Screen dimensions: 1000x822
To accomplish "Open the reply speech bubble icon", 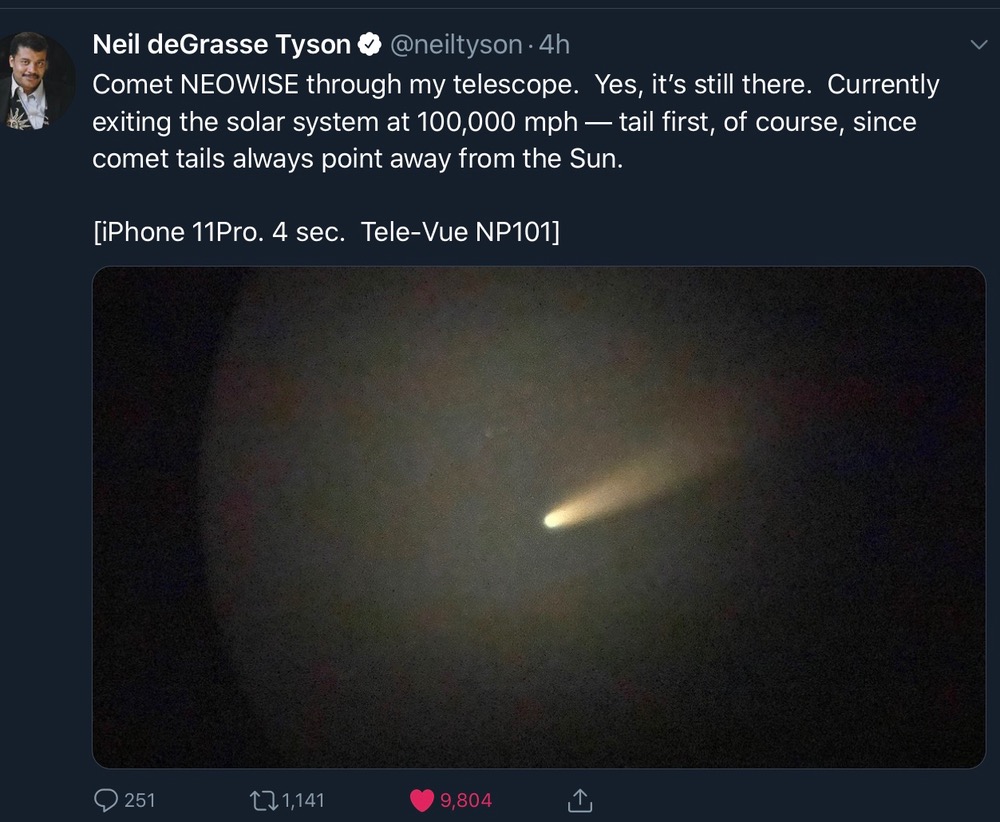I will click(106, 800).
